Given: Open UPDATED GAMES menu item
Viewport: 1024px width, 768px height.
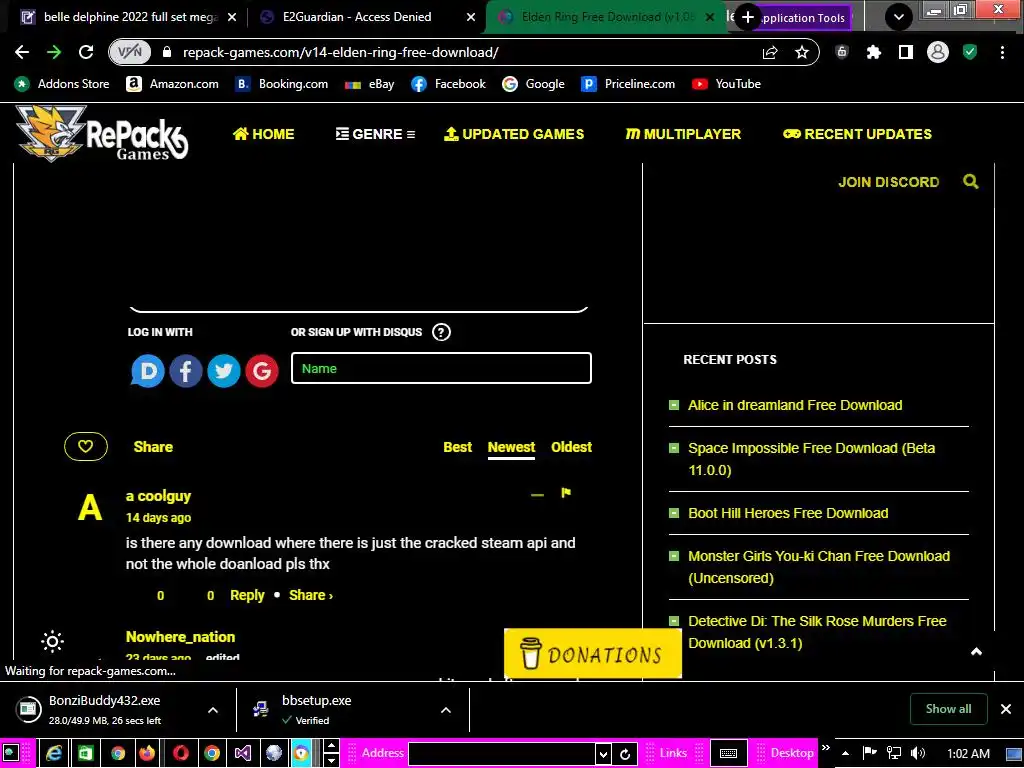Looking at the screenshot, I should (514, 134).
